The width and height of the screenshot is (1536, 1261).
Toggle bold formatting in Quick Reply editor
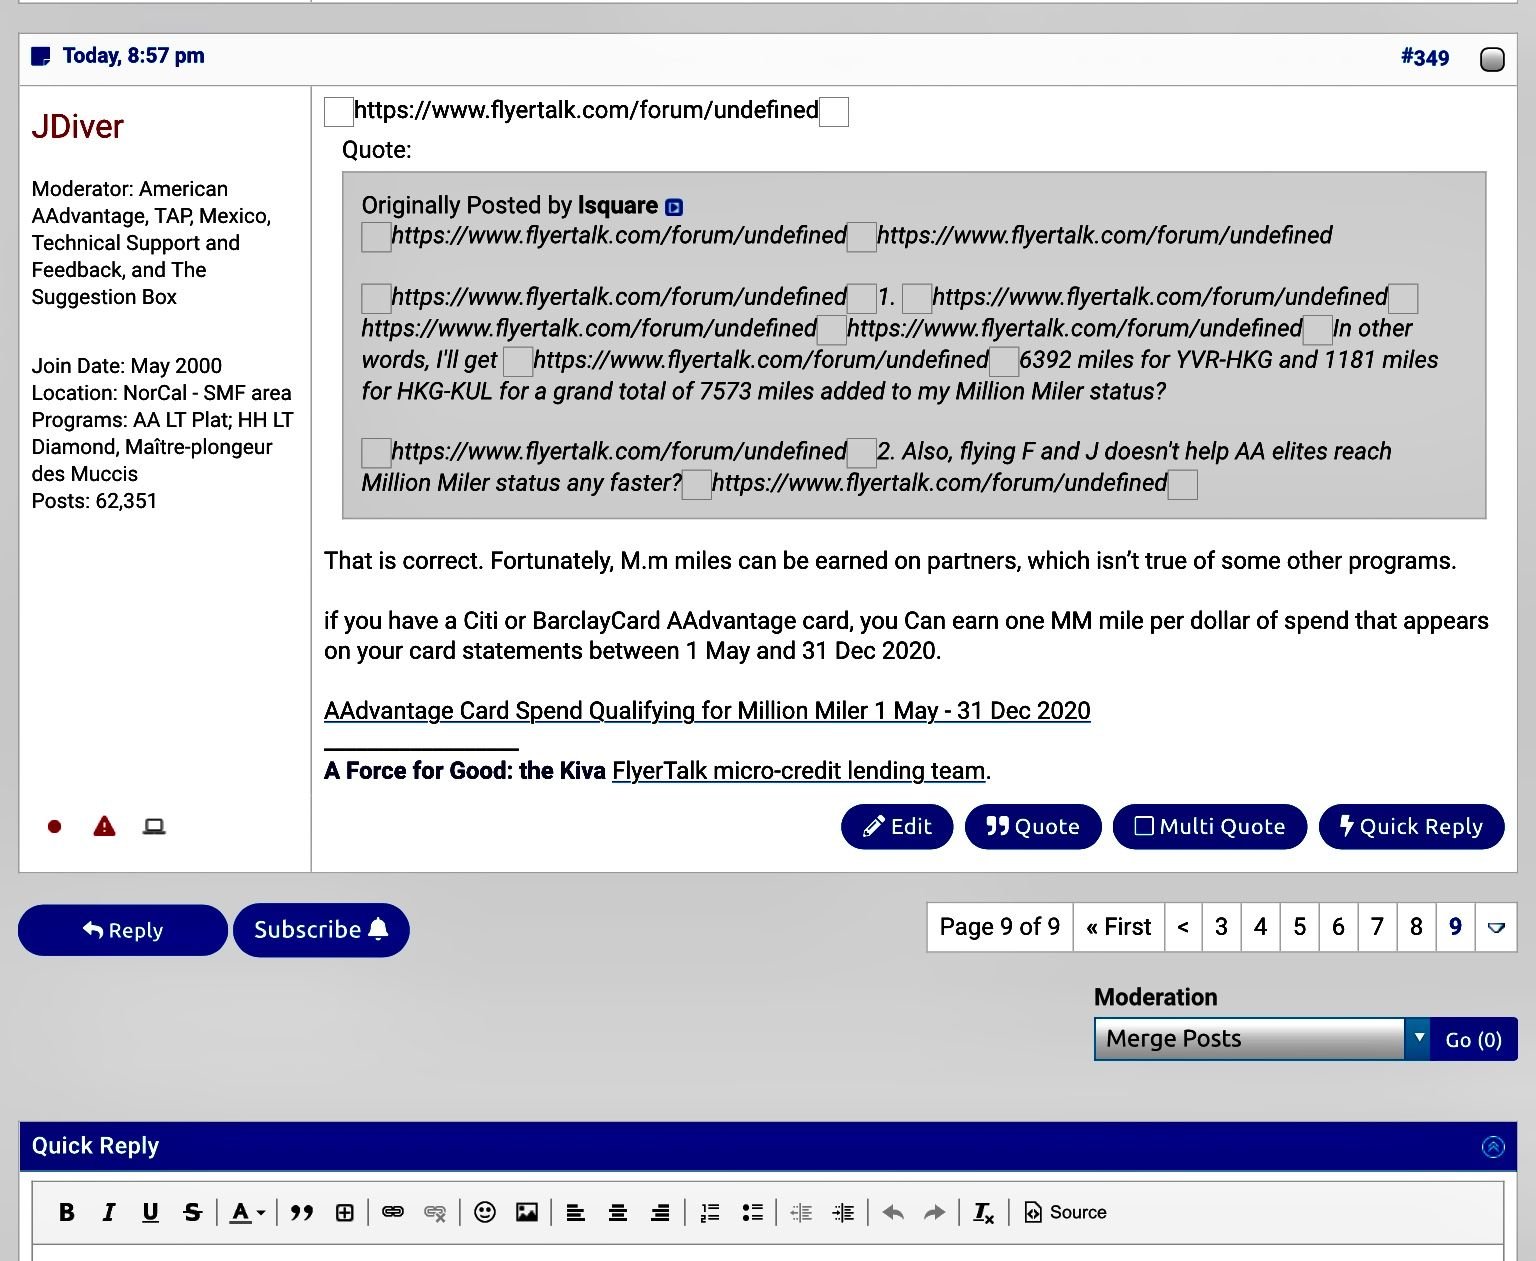(x=67, y=1212)
